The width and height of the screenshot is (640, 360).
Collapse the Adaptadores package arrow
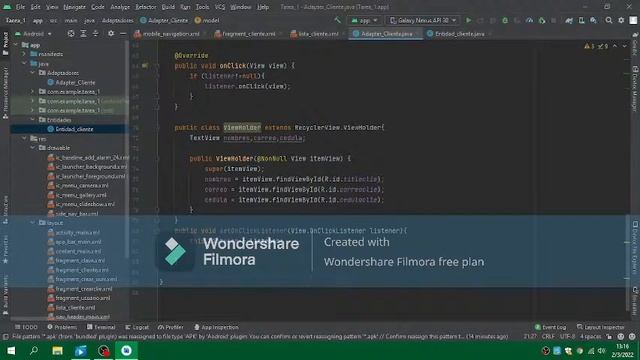(33, 73)
